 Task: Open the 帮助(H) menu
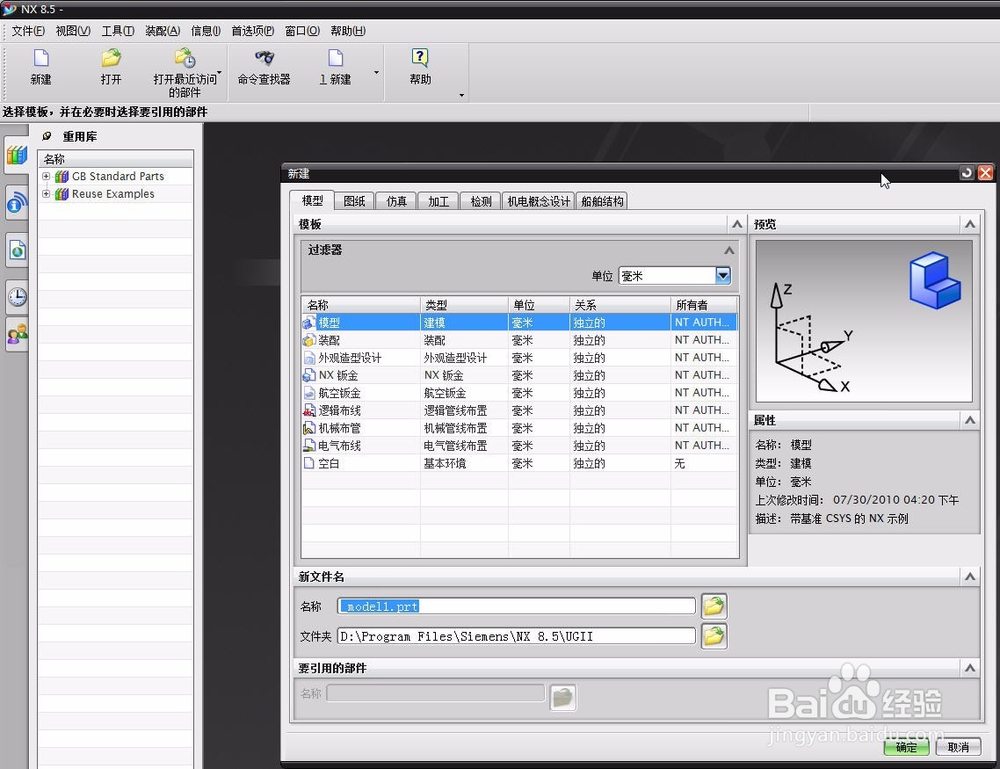[348, 31]
